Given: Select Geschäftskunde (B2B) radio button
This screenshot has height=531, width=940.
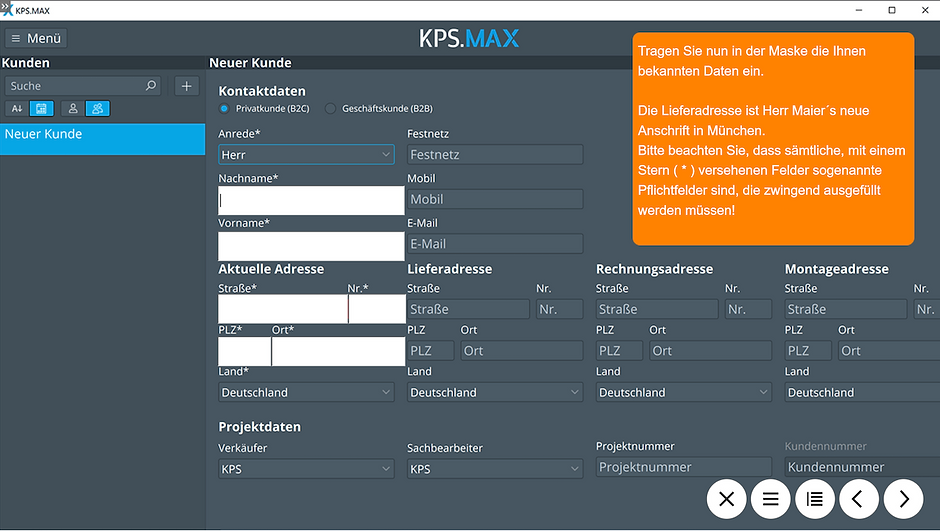Looking at the screenshot, I should pos(330,108).
